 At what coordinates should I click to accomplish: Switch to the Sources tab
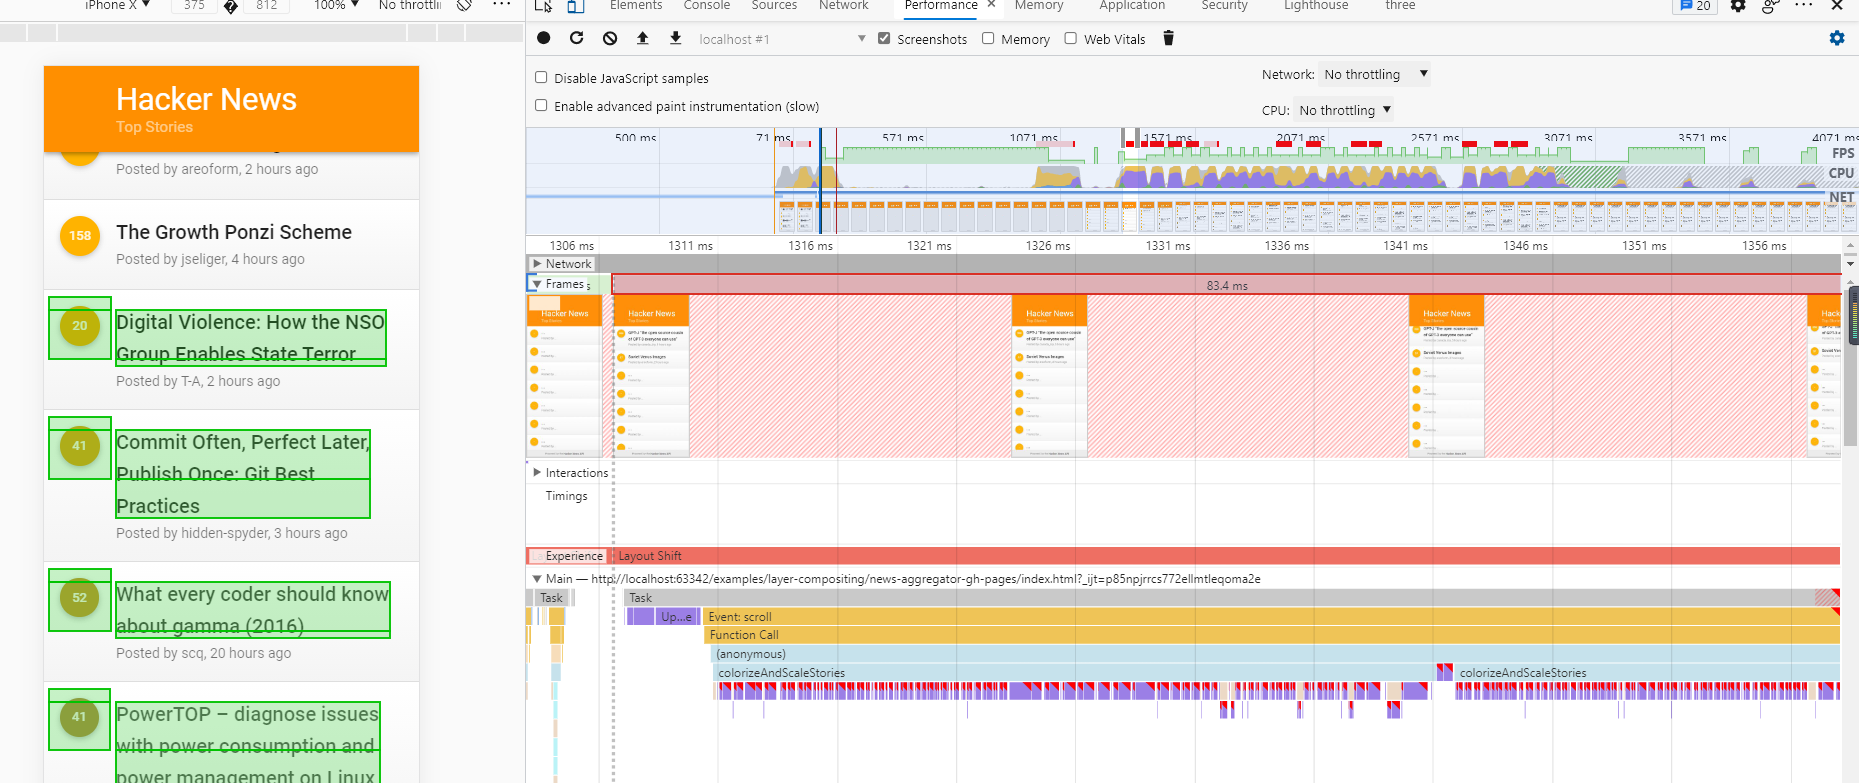pos(774,6)
